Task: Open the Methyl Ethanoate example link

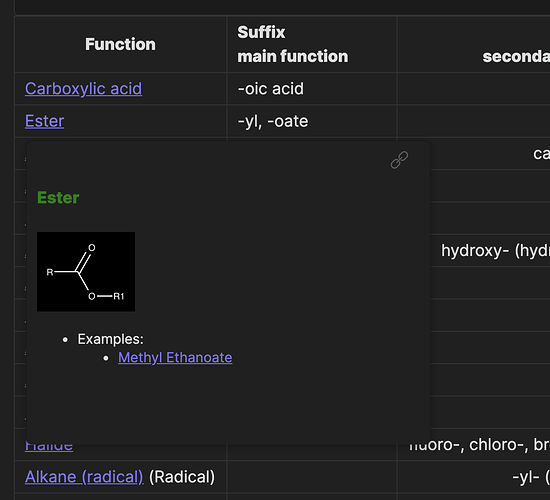Action: pos(175,358)
